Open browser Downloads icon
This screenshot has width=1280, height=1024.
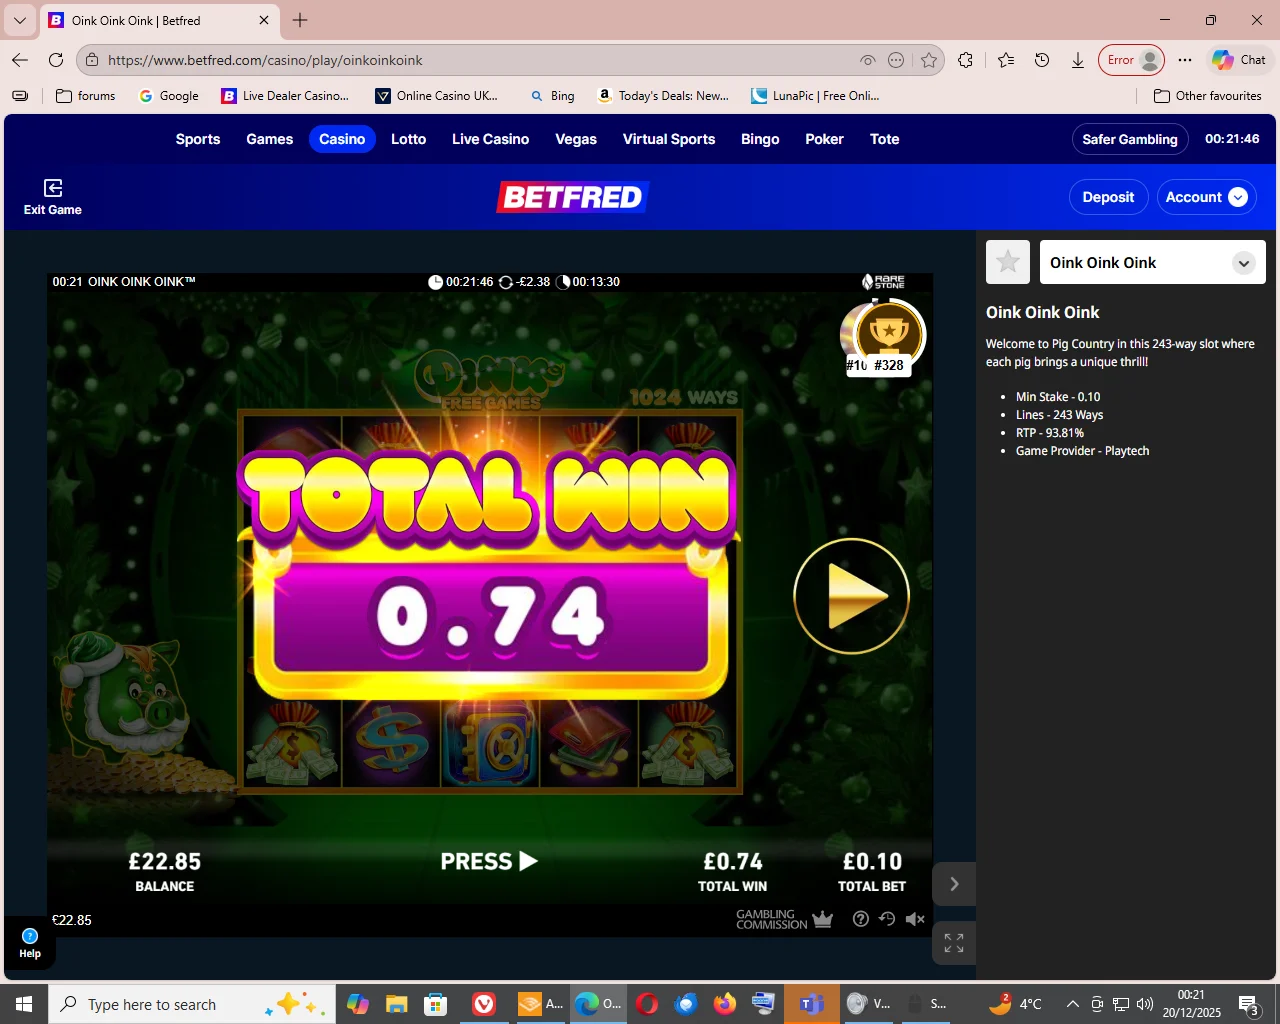[1078, 60]
